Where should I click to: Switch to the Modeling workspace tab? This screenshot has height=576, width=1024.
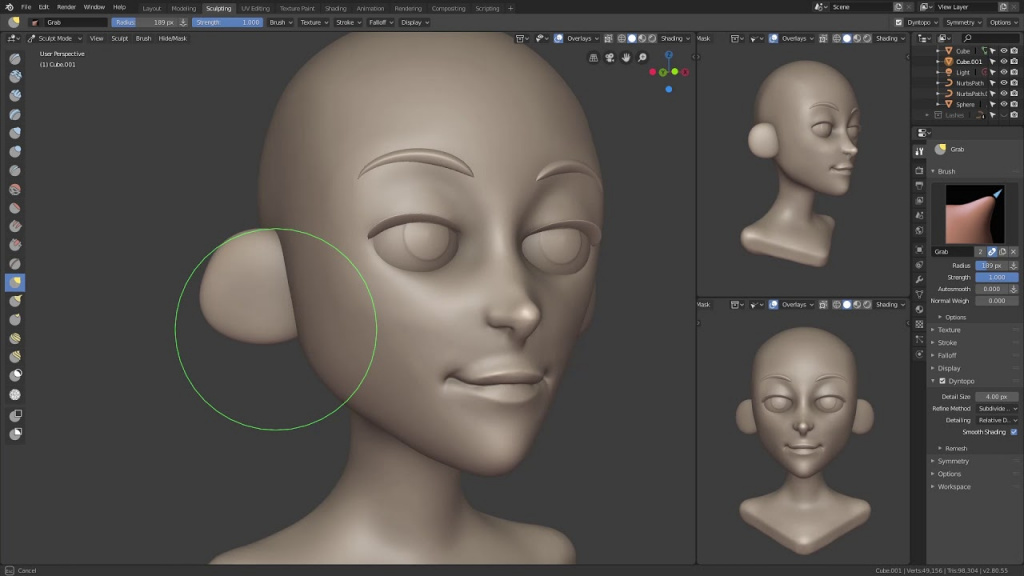click(x=184, y=8)
